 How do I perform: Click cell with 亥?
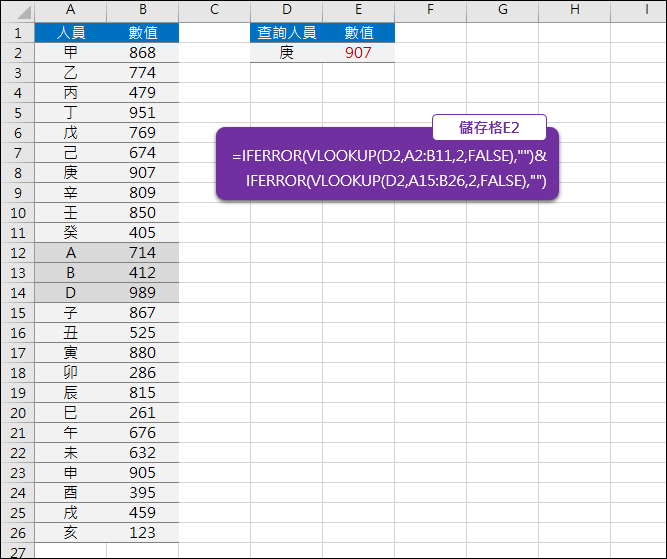click(x=71, y=533)
